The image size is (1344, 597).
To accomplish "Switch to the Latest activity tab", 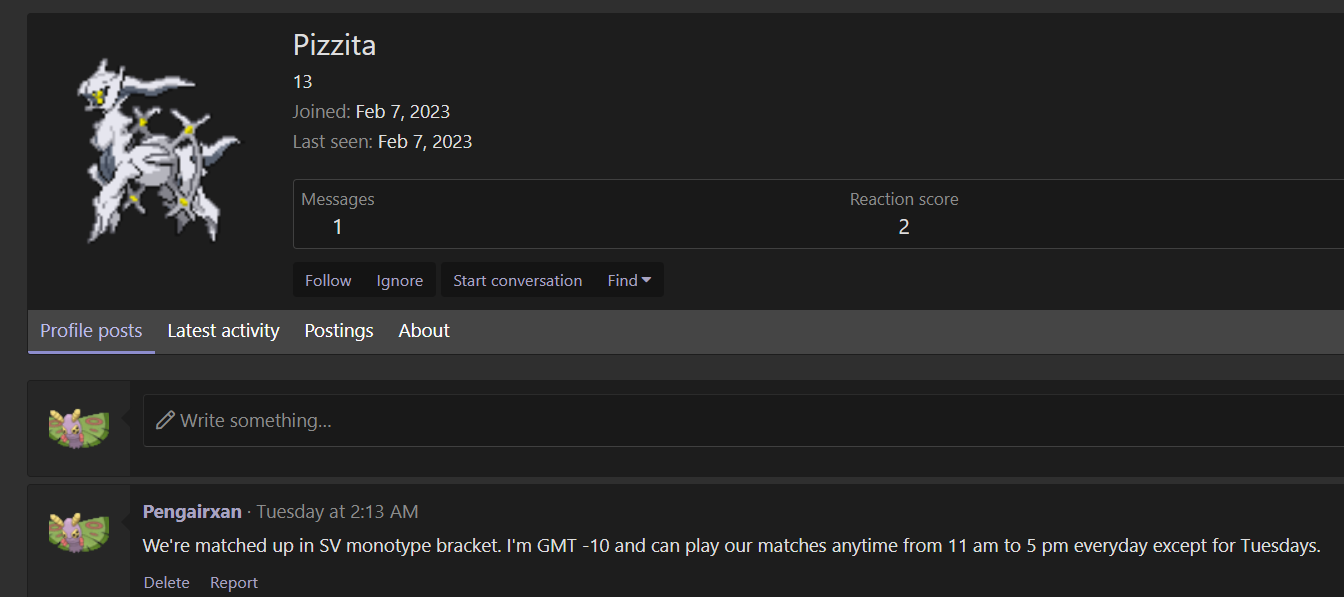I will click(223, 331).
